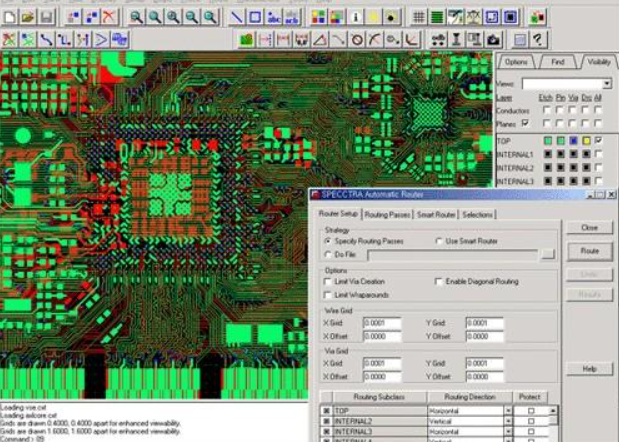Image resolution: width=619 pixels, height=442 pixels.
Task: Open the Views dropdown list
Action: pos(606,84)
